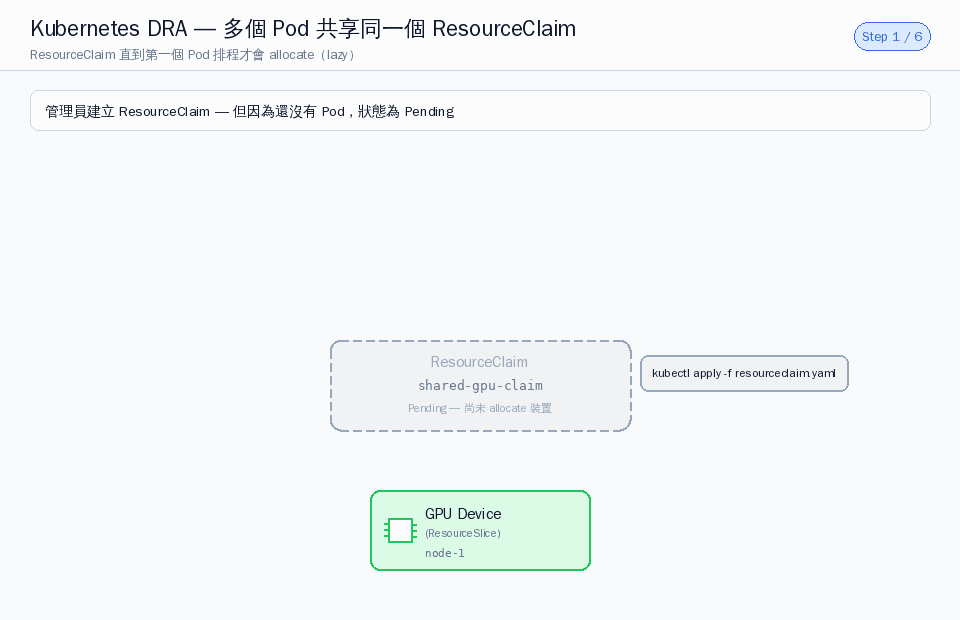
Task: Click the step description box about Pending status
Action: pyautogui.click(x=481, y=111)
